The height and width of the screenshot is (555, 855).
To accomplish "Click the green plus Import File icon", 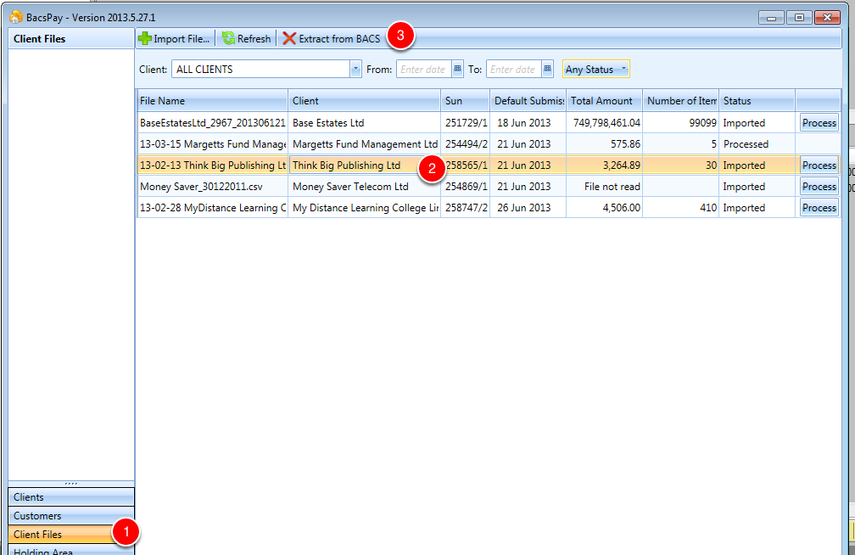I will [145, 39].
